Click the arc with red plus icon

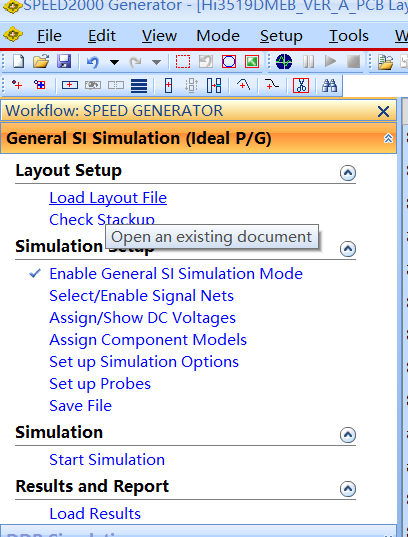point(244,85)
